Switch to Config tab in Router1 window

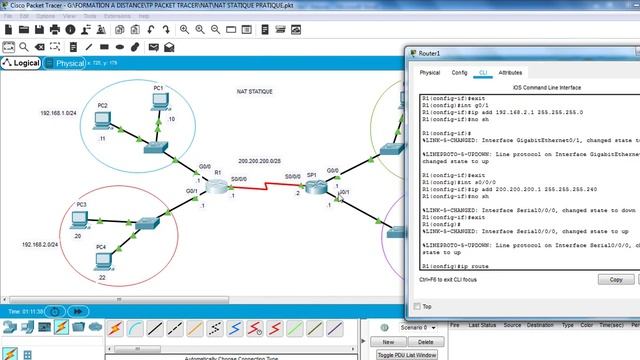tap(459, 73)
